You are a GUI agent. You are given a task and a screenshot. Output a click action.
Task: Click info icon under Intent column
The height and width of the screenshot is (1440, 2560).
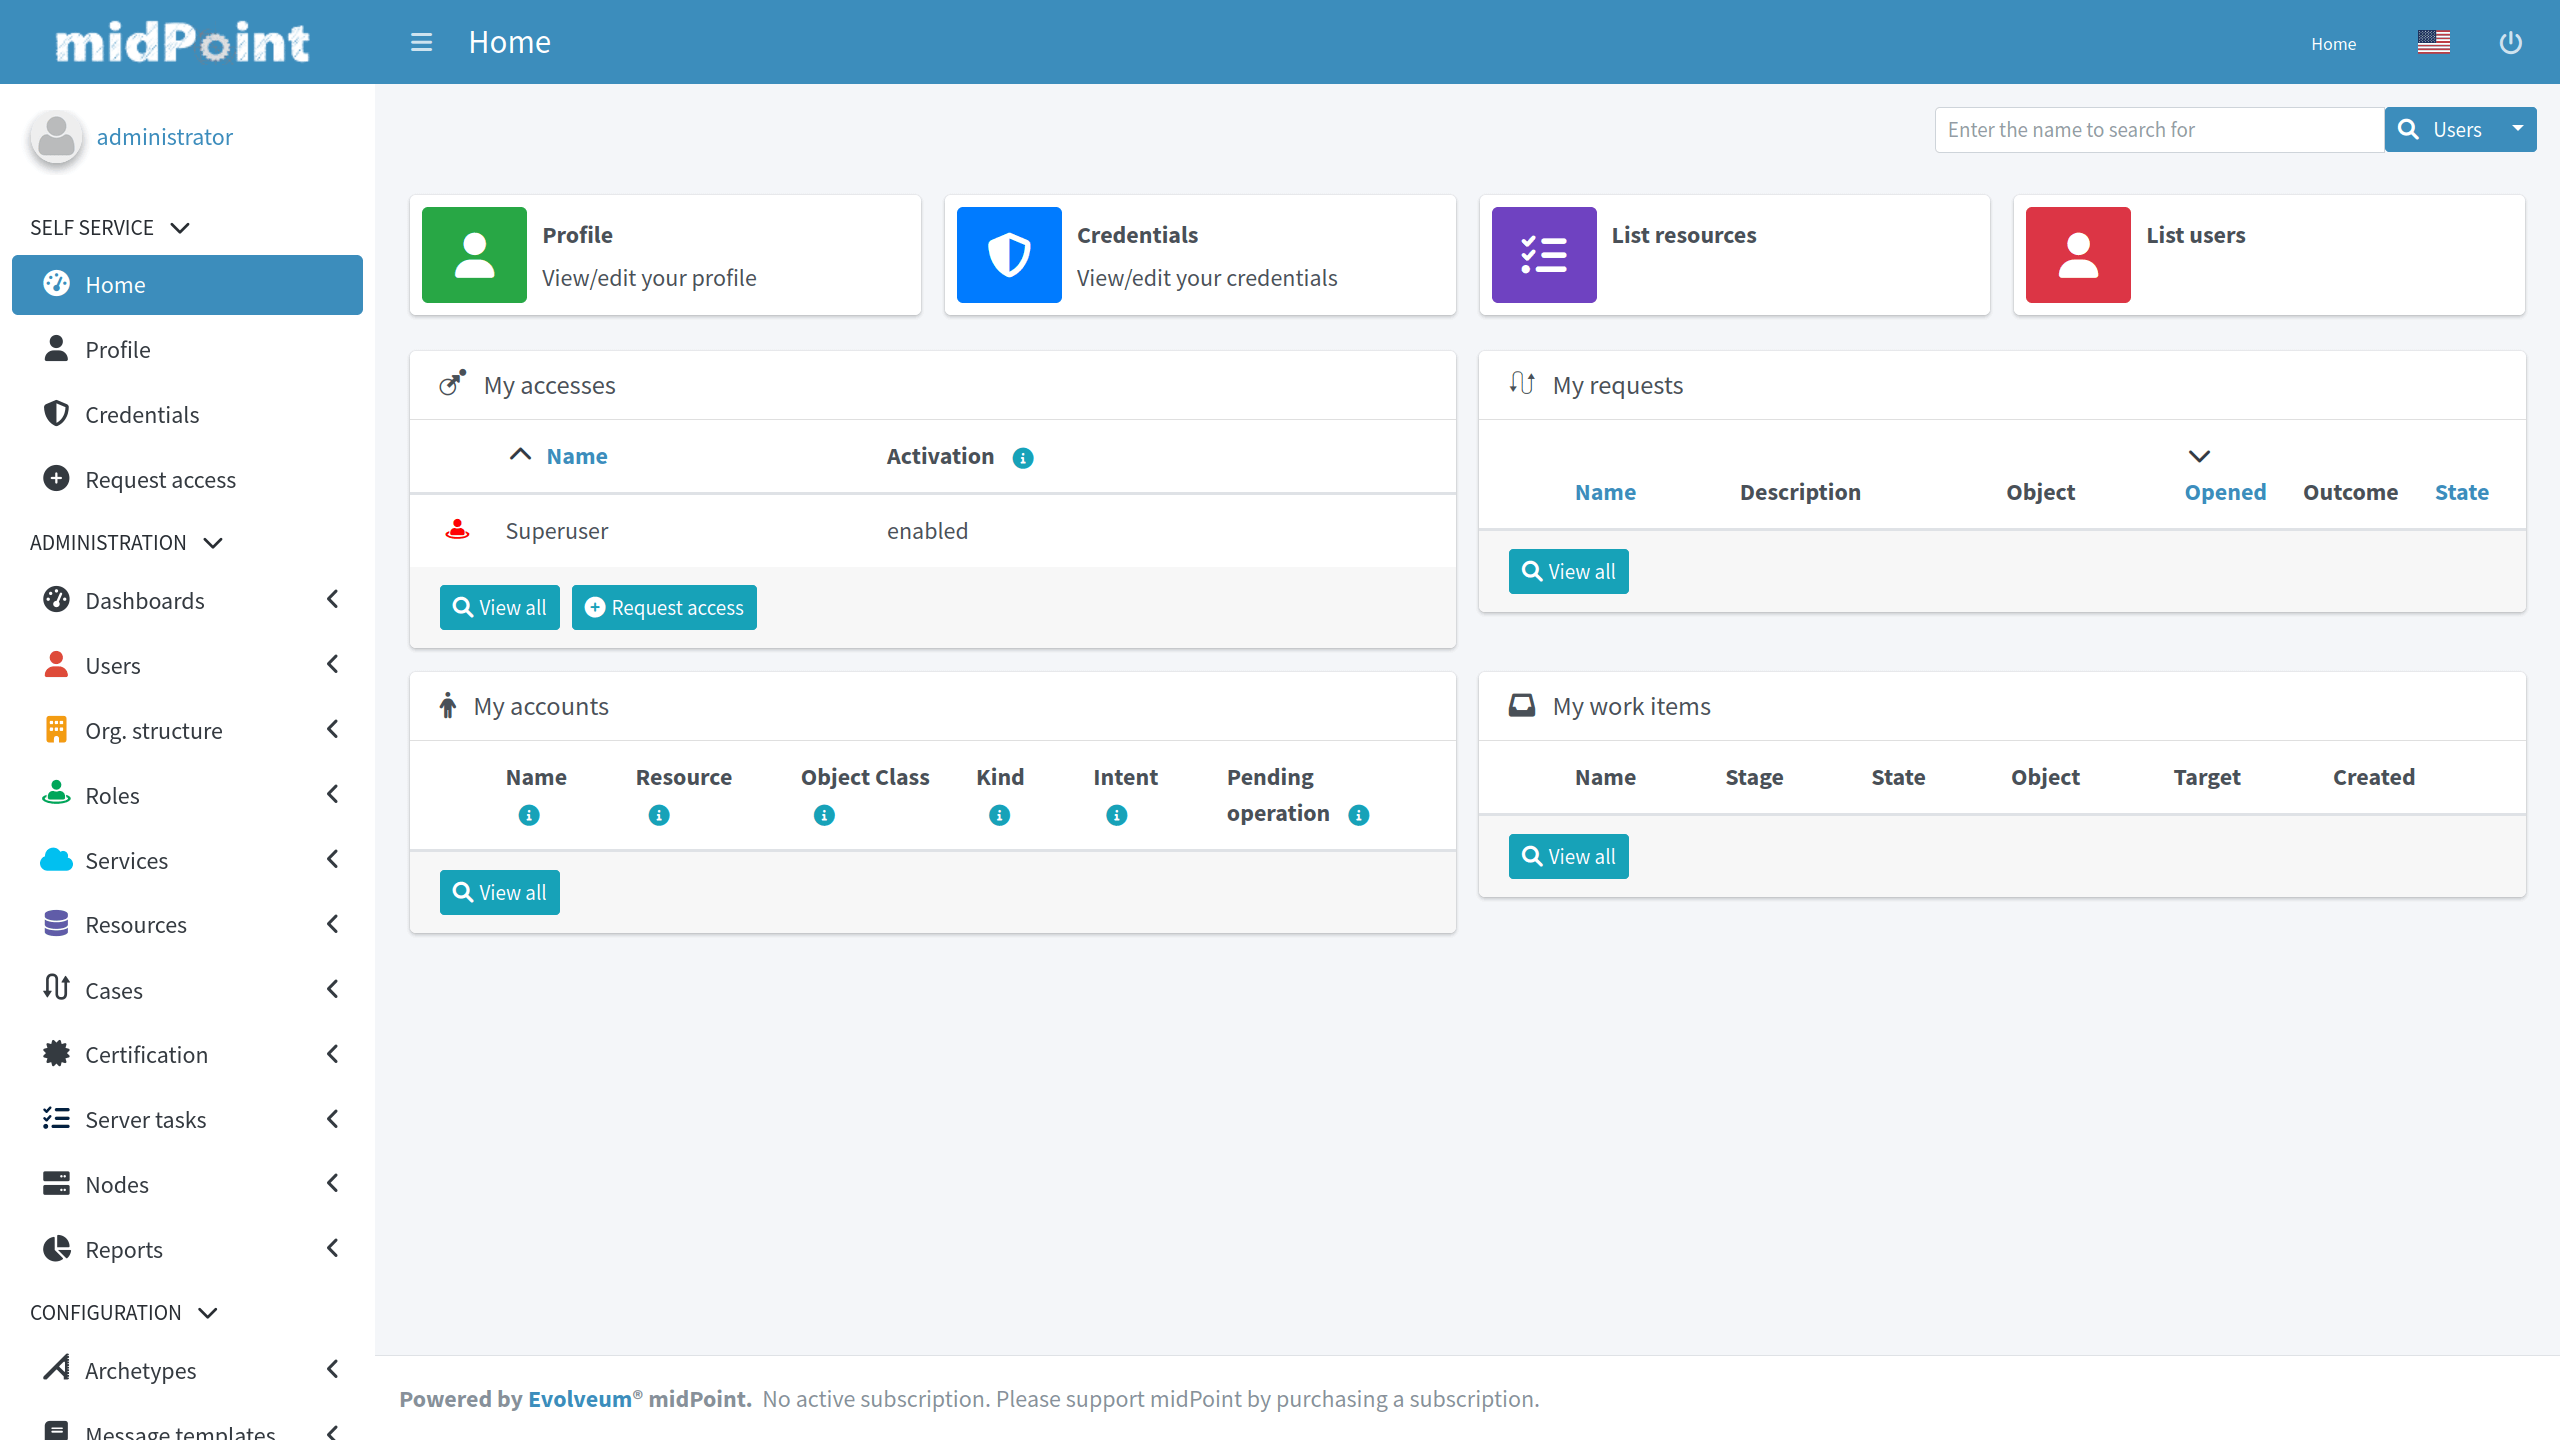[x=1117, y=816]
